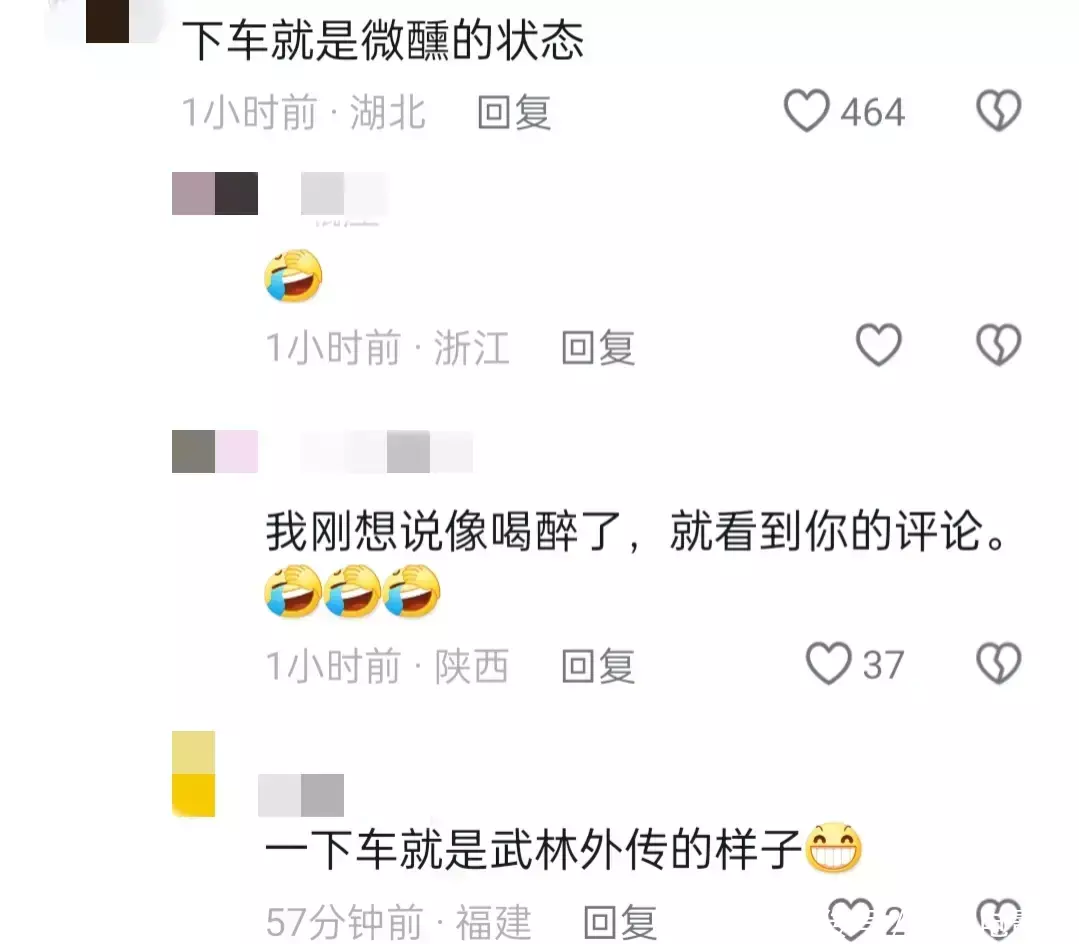Dislike the Shaanxi comment via broken heart
Screen dimensions: 1079x944
pos(998,664)
